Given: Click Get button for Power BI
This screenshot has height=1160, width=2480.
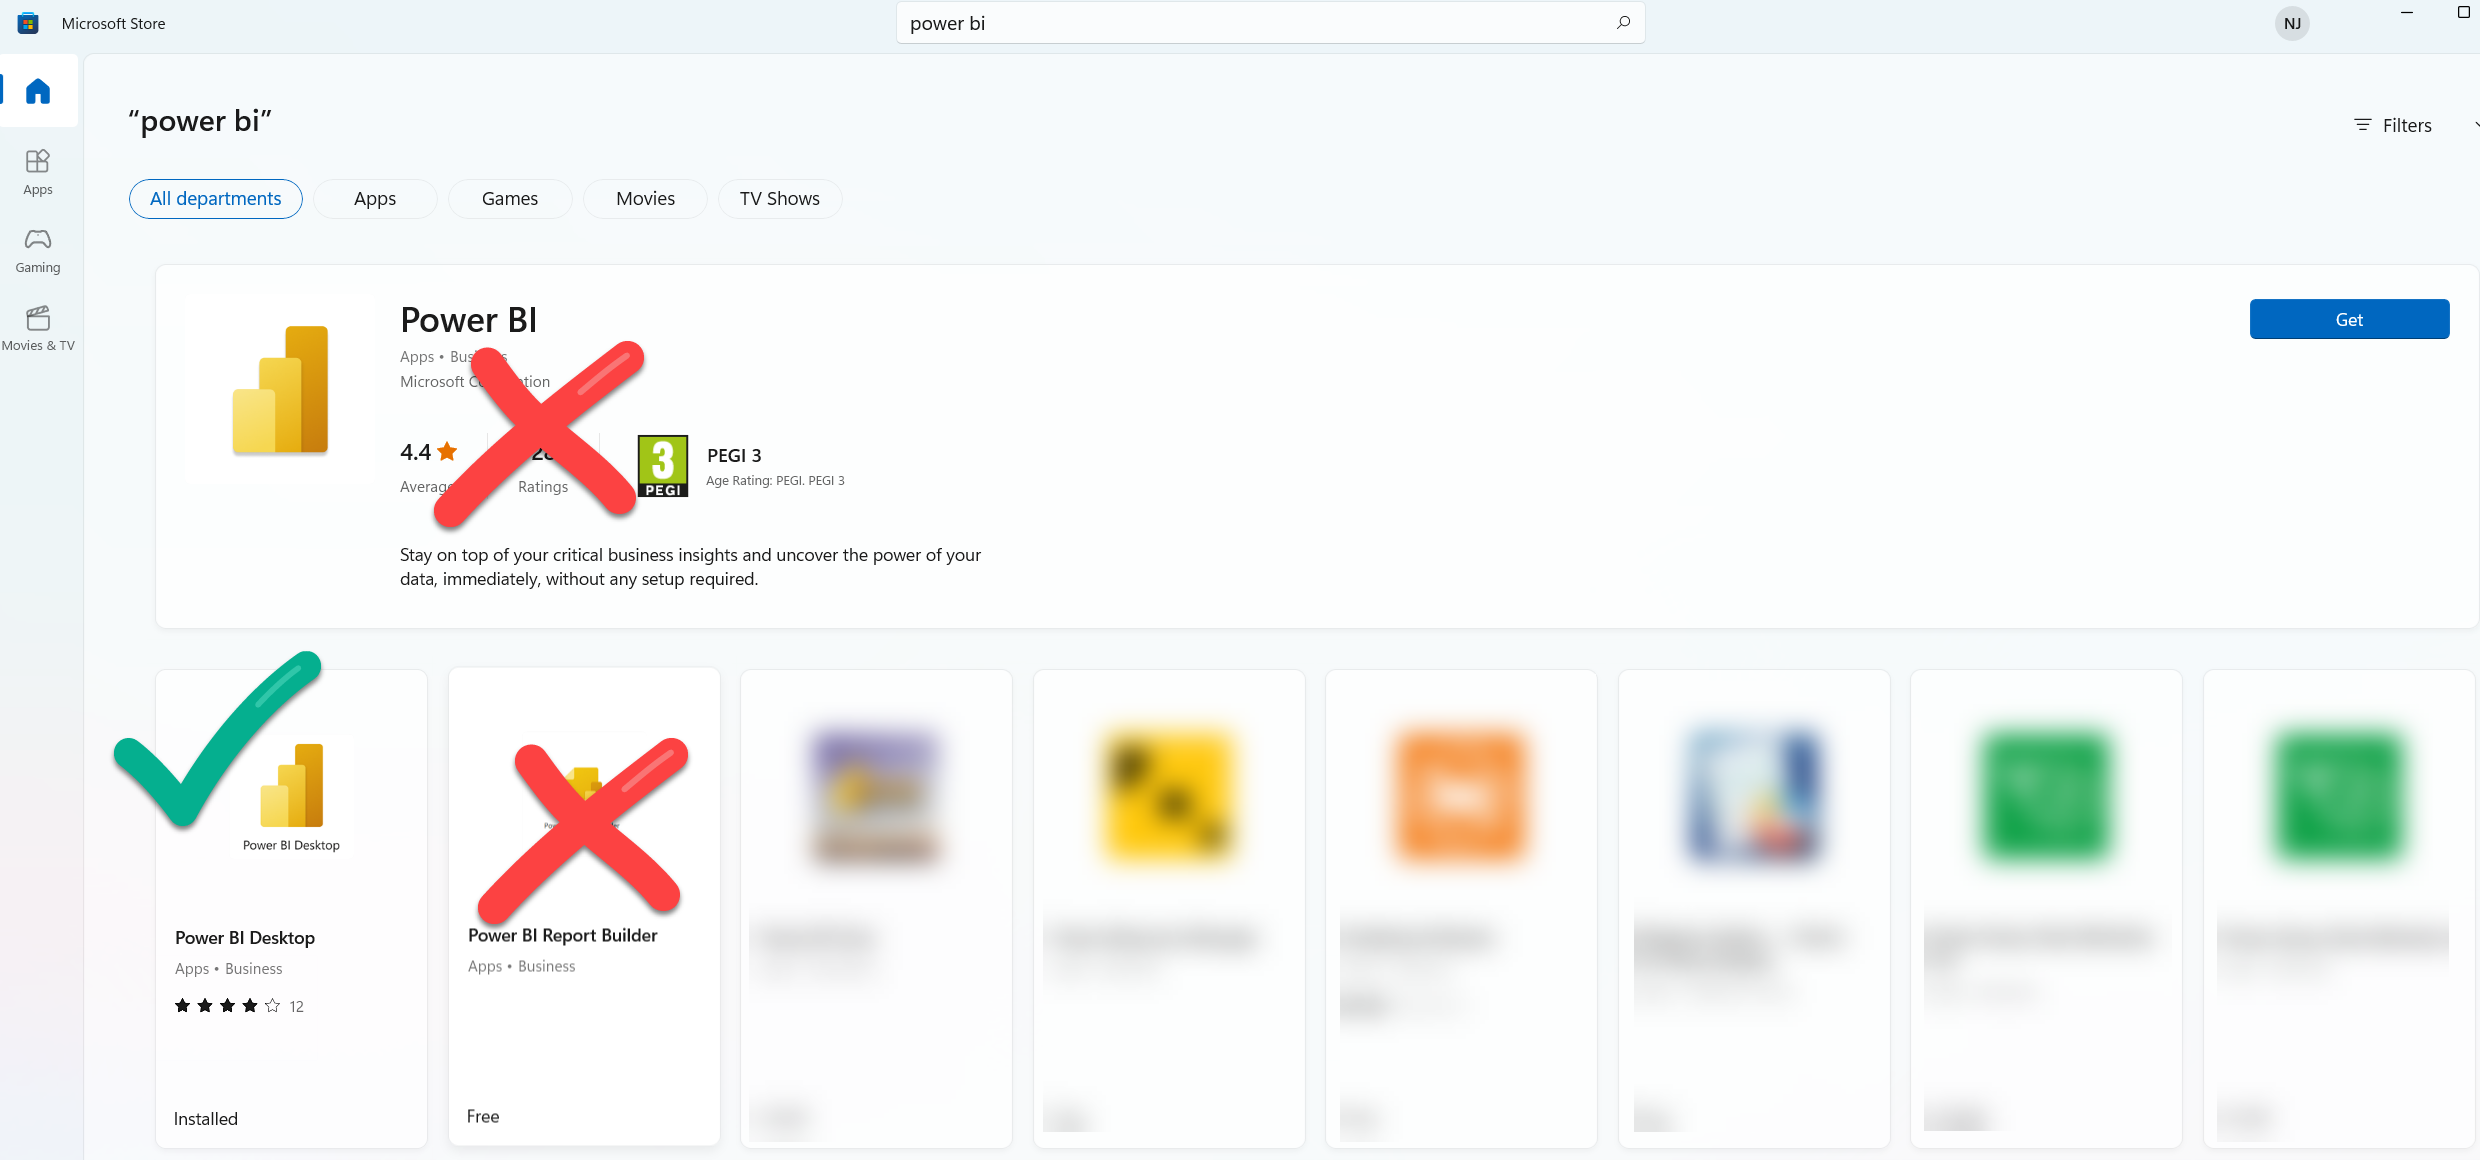Looking at the screenshot, I should click(2349, 319).
